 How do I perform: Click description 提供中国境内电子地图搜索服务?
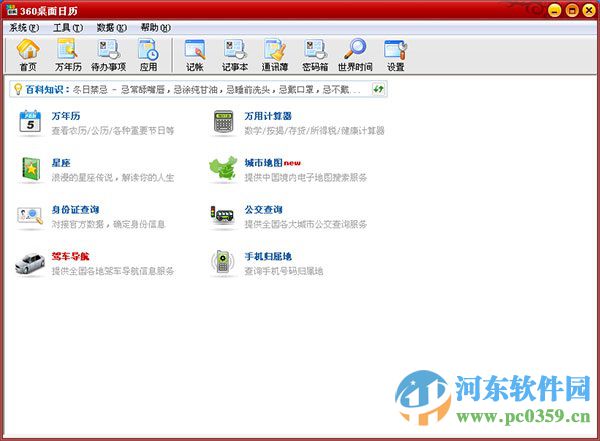(x=305, y=178)
